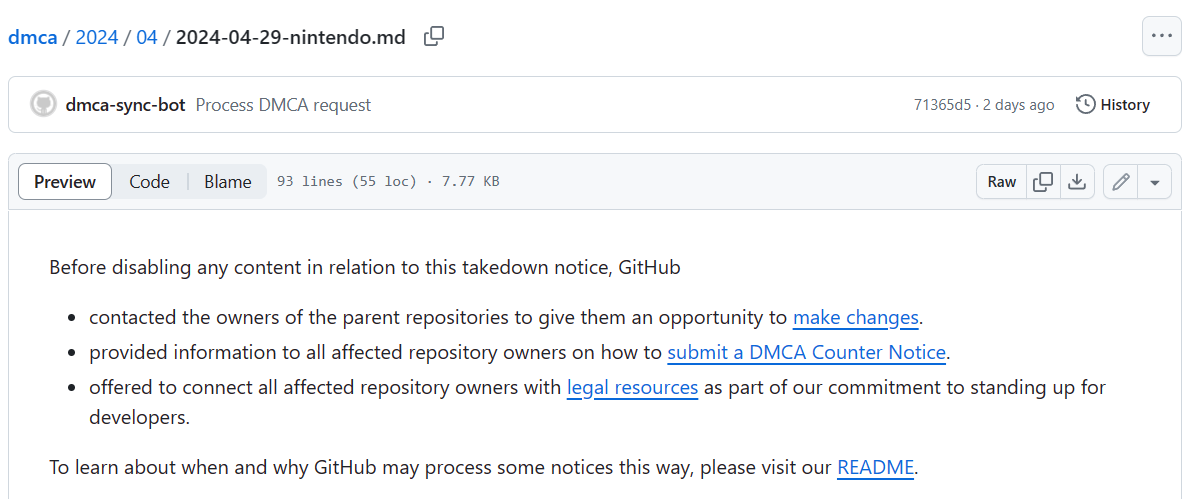Image resolution: width=1187 pixels, height=499 pixels.
Task: View commit 71365d5 details
Action: pos(942,105)
